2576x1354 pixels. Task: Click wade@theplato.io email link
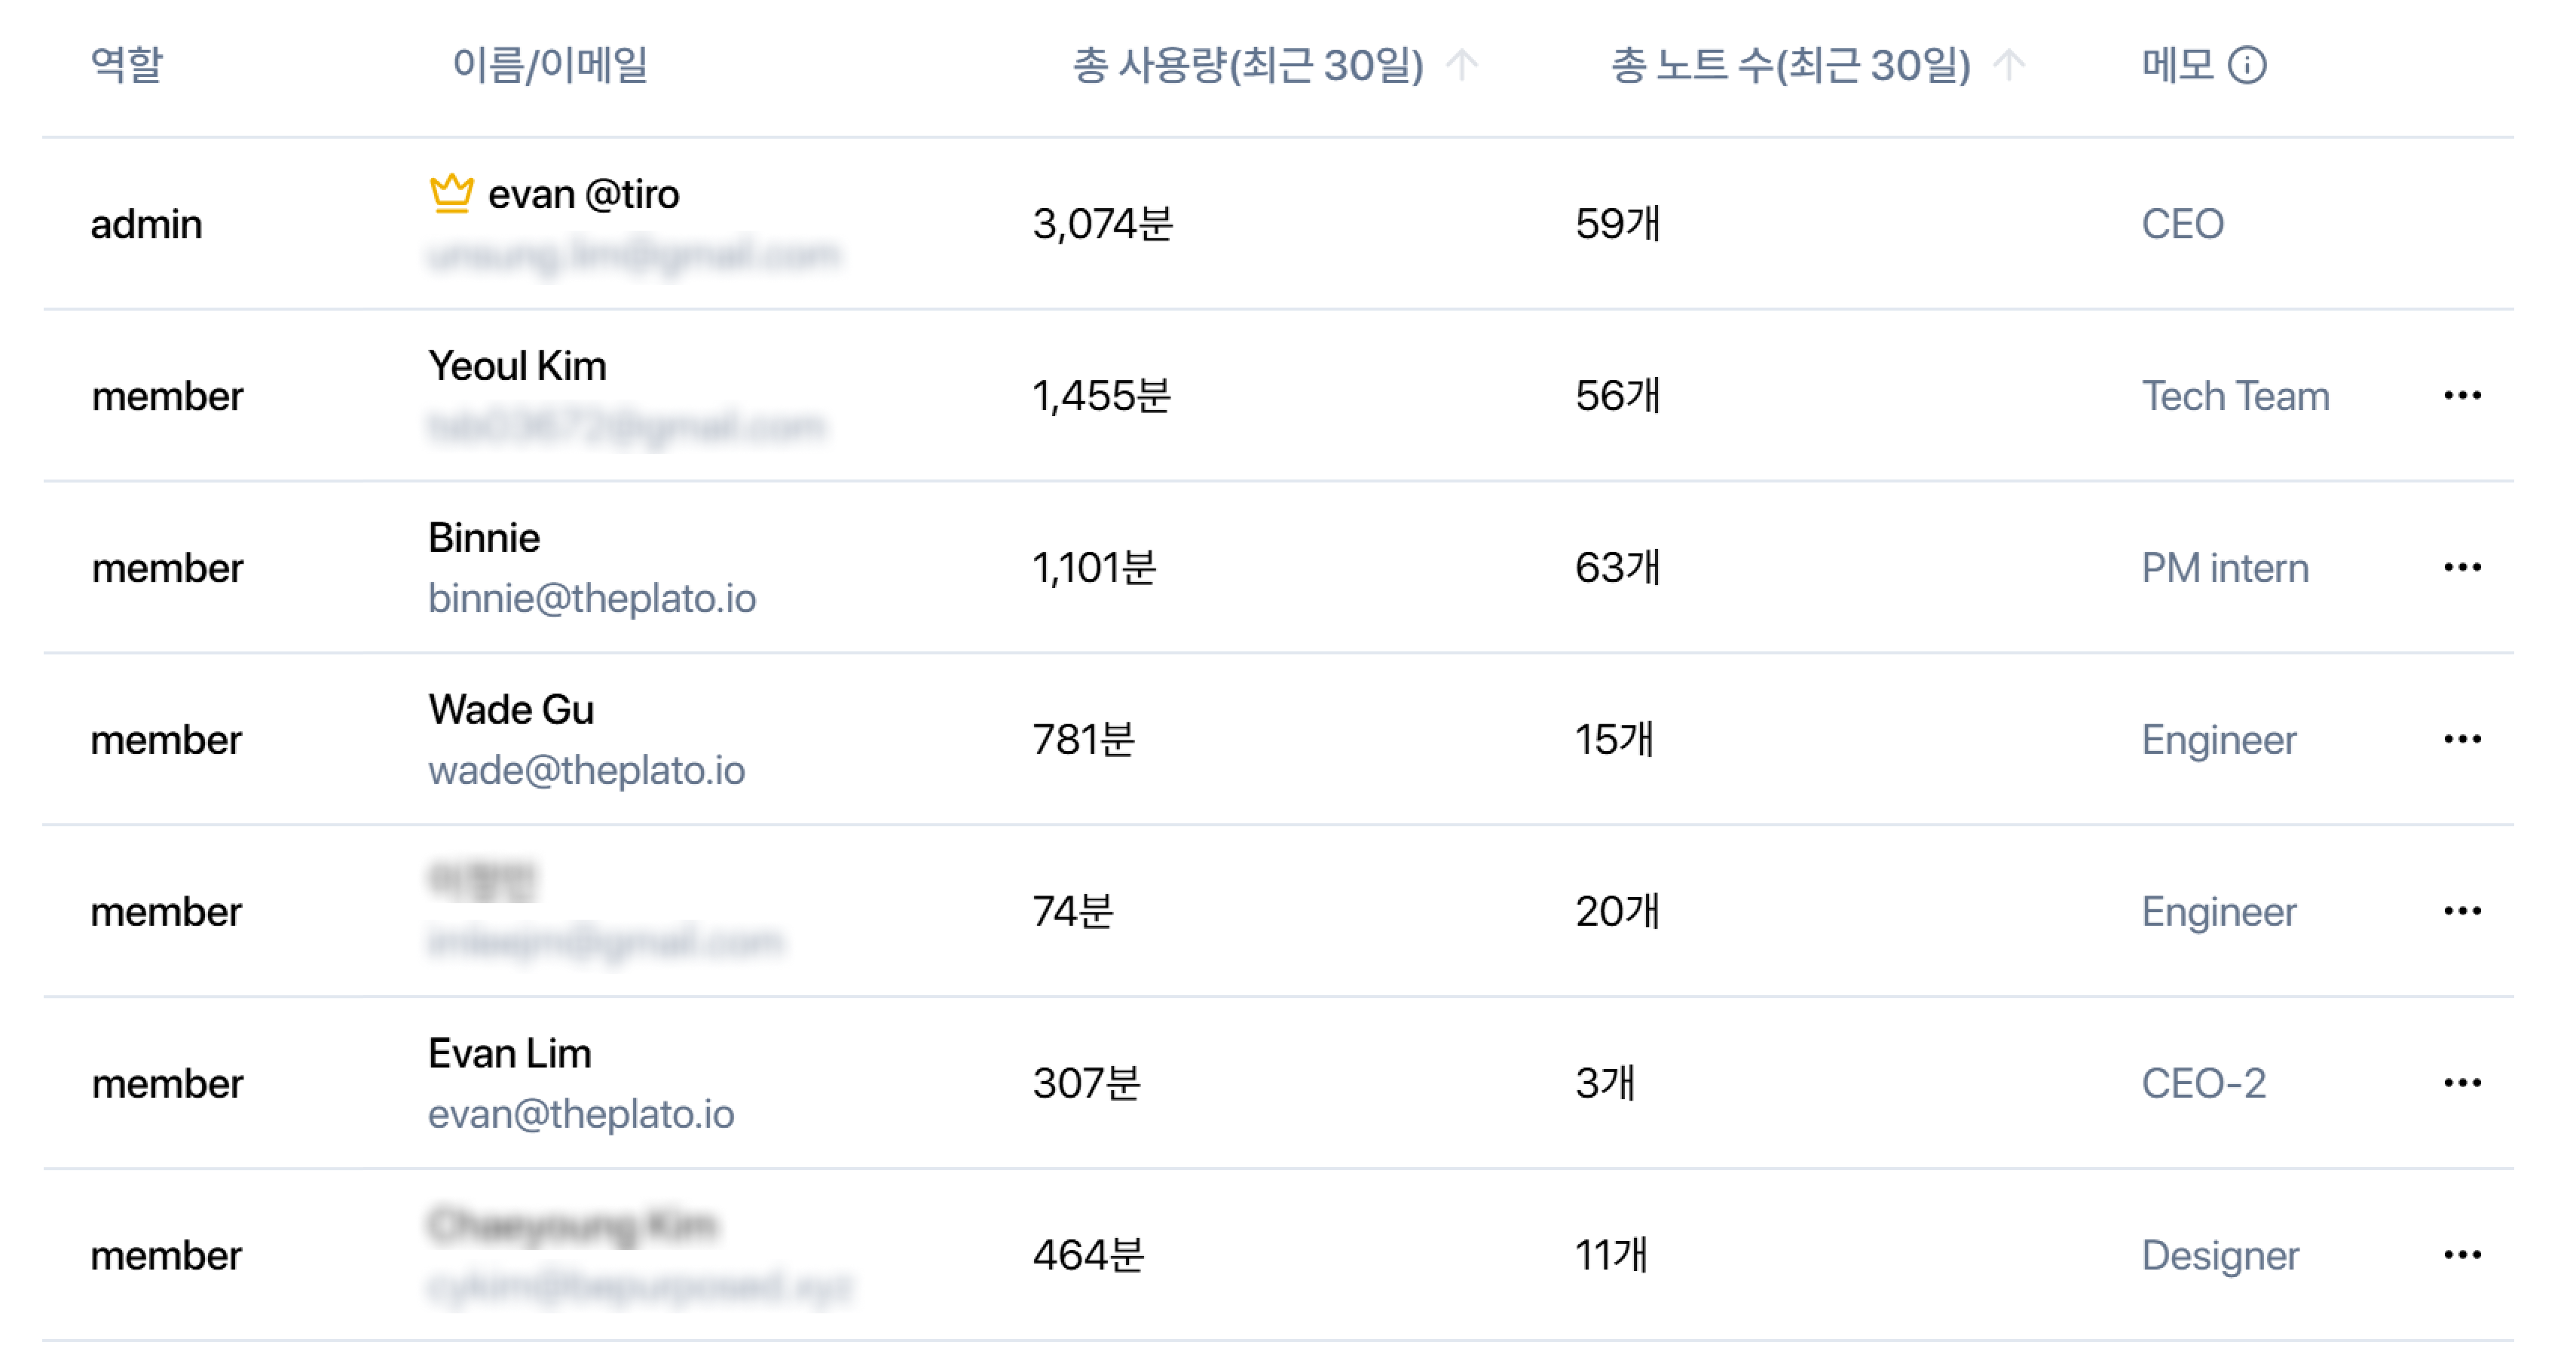coord(586,771)
